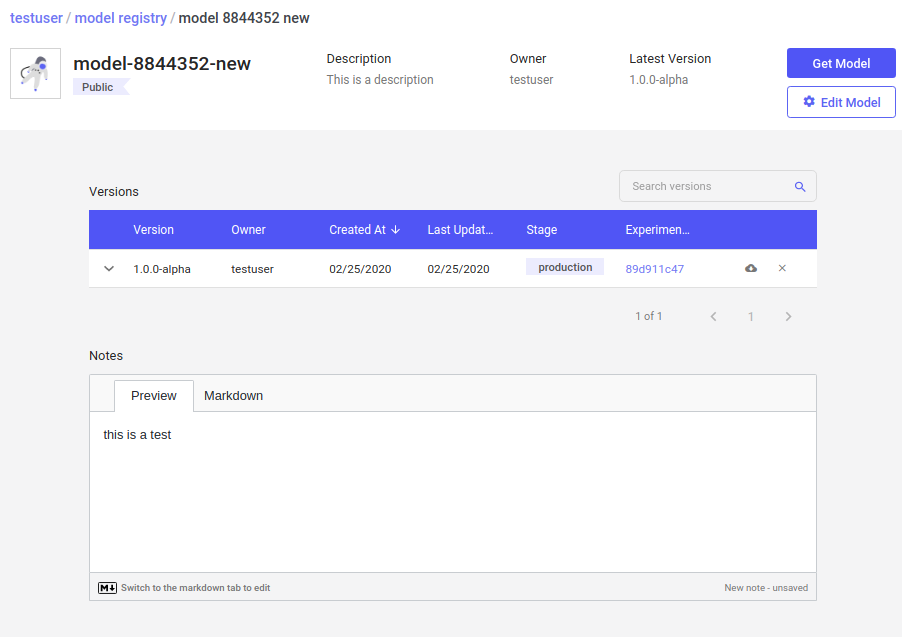Screen dimensions: 902x637
Task: Click the delete X icon in version row
Action: point(782,268)
